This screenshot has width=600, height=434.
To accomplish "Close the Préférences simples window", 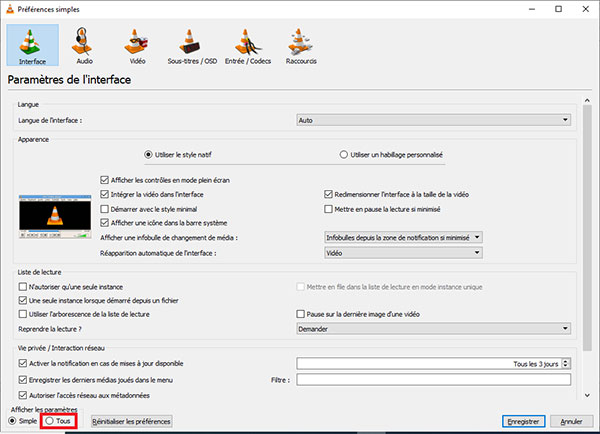I will point(585,9).
